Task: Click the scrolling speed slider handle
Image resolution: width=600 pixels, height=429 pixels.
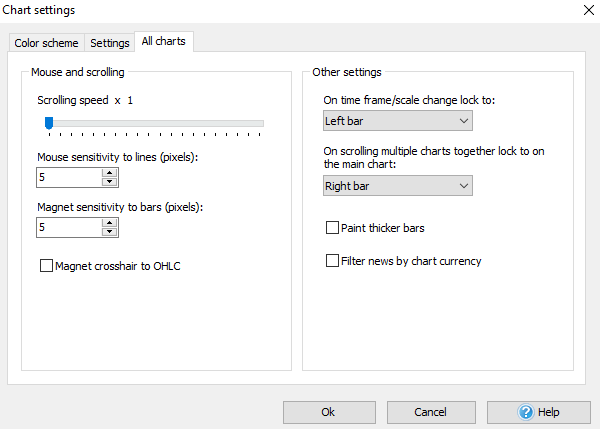Action: pos(48,123)
